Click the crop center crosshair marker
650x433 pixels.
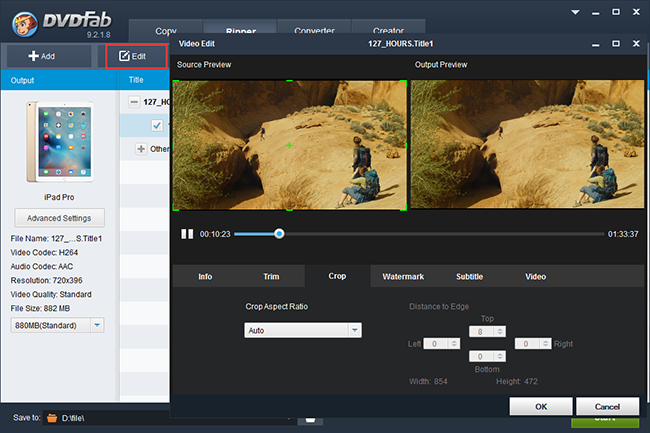[289, 145]
